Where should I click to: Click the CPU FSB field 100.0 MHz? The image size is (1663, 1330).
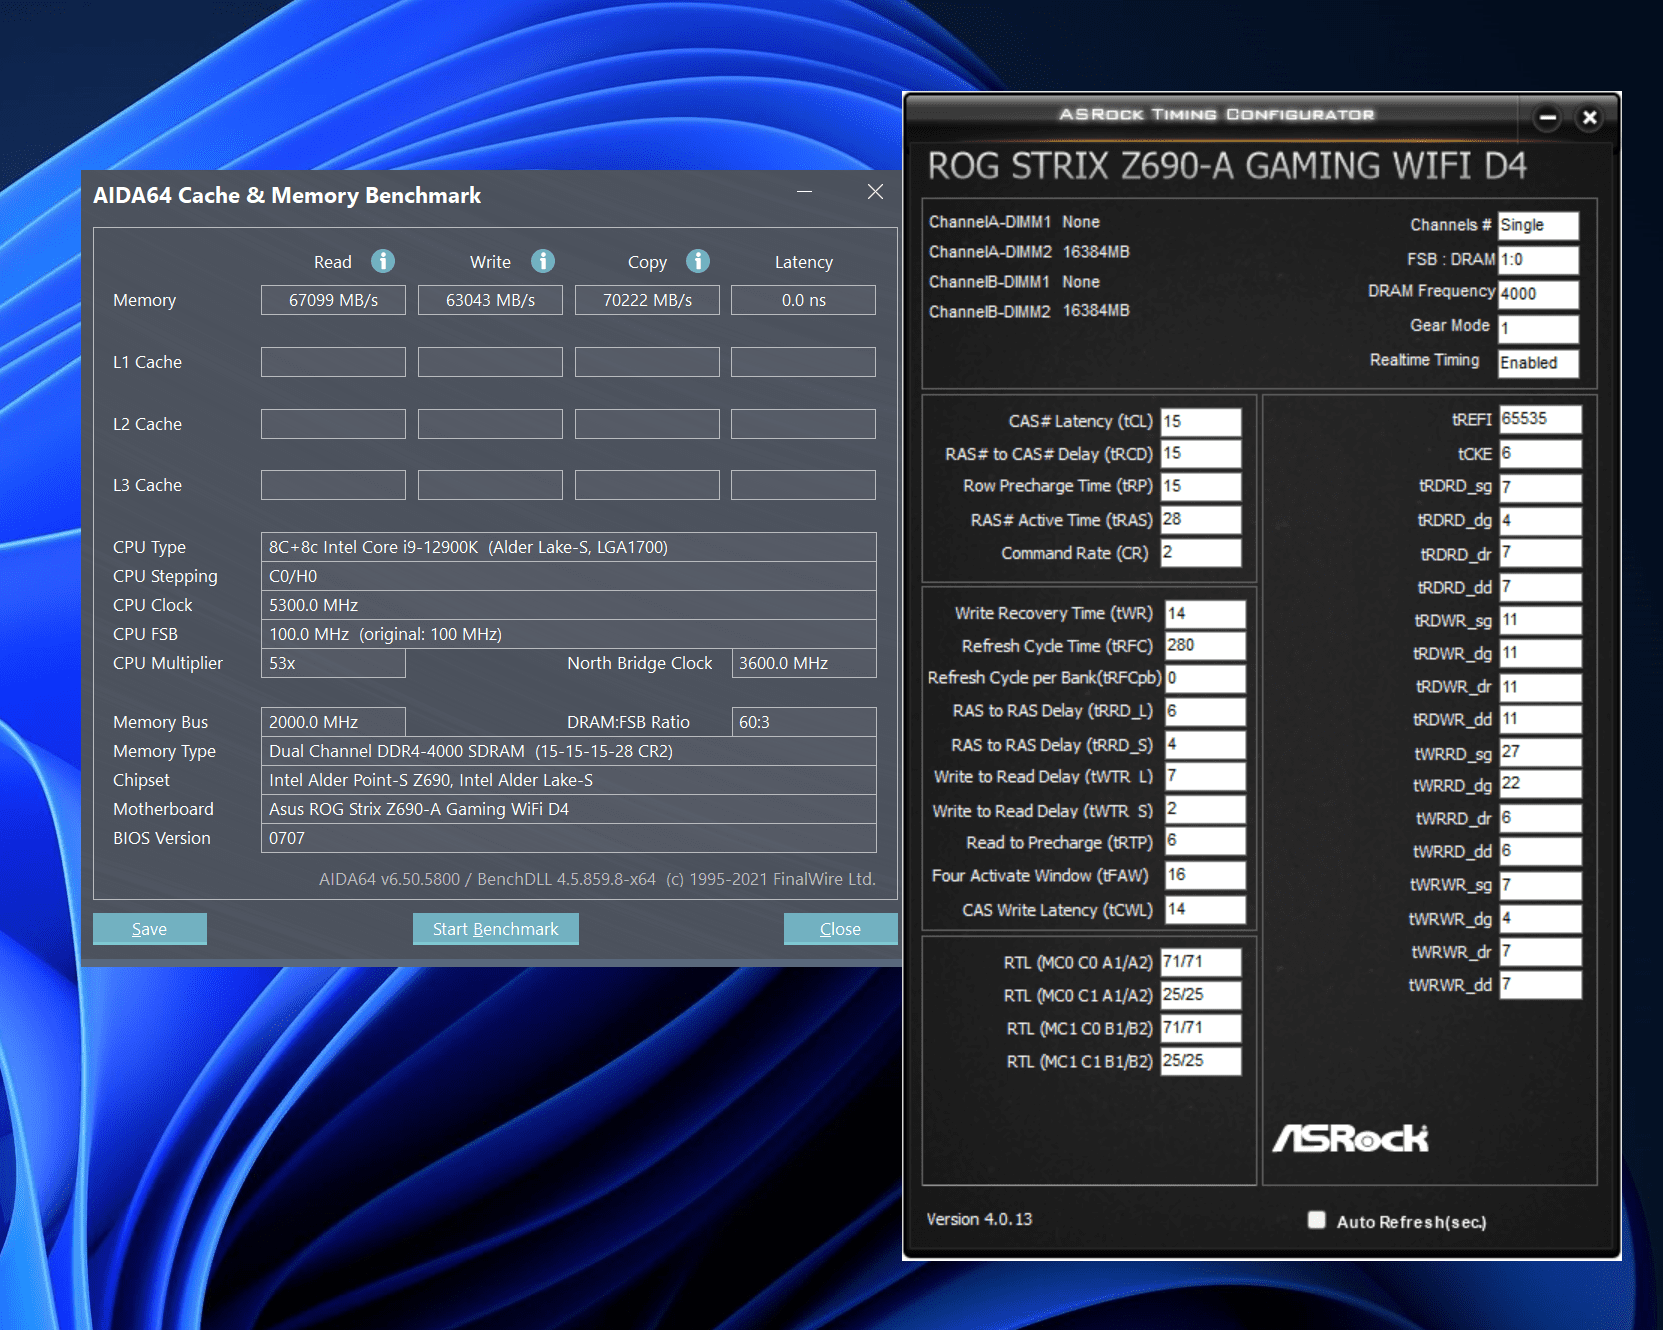tap(568, 634)
